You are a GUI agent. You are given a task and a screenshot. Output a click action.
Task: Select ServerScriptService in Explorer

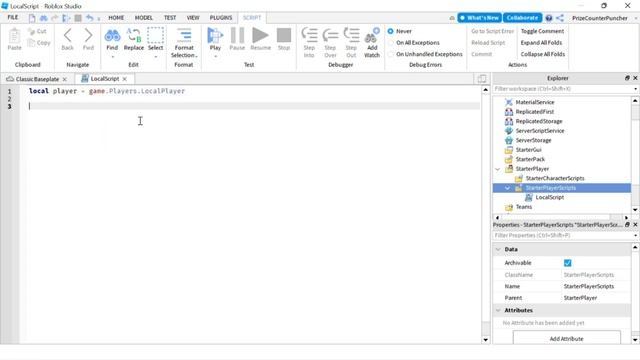click(540, 131)
